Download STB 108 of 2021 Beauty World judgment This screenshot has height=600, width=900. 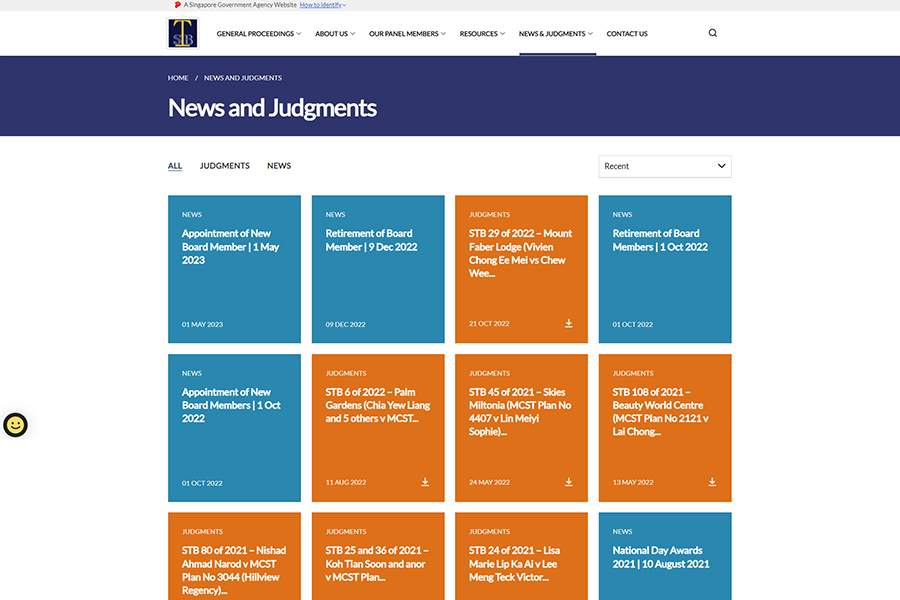(712, 482)
